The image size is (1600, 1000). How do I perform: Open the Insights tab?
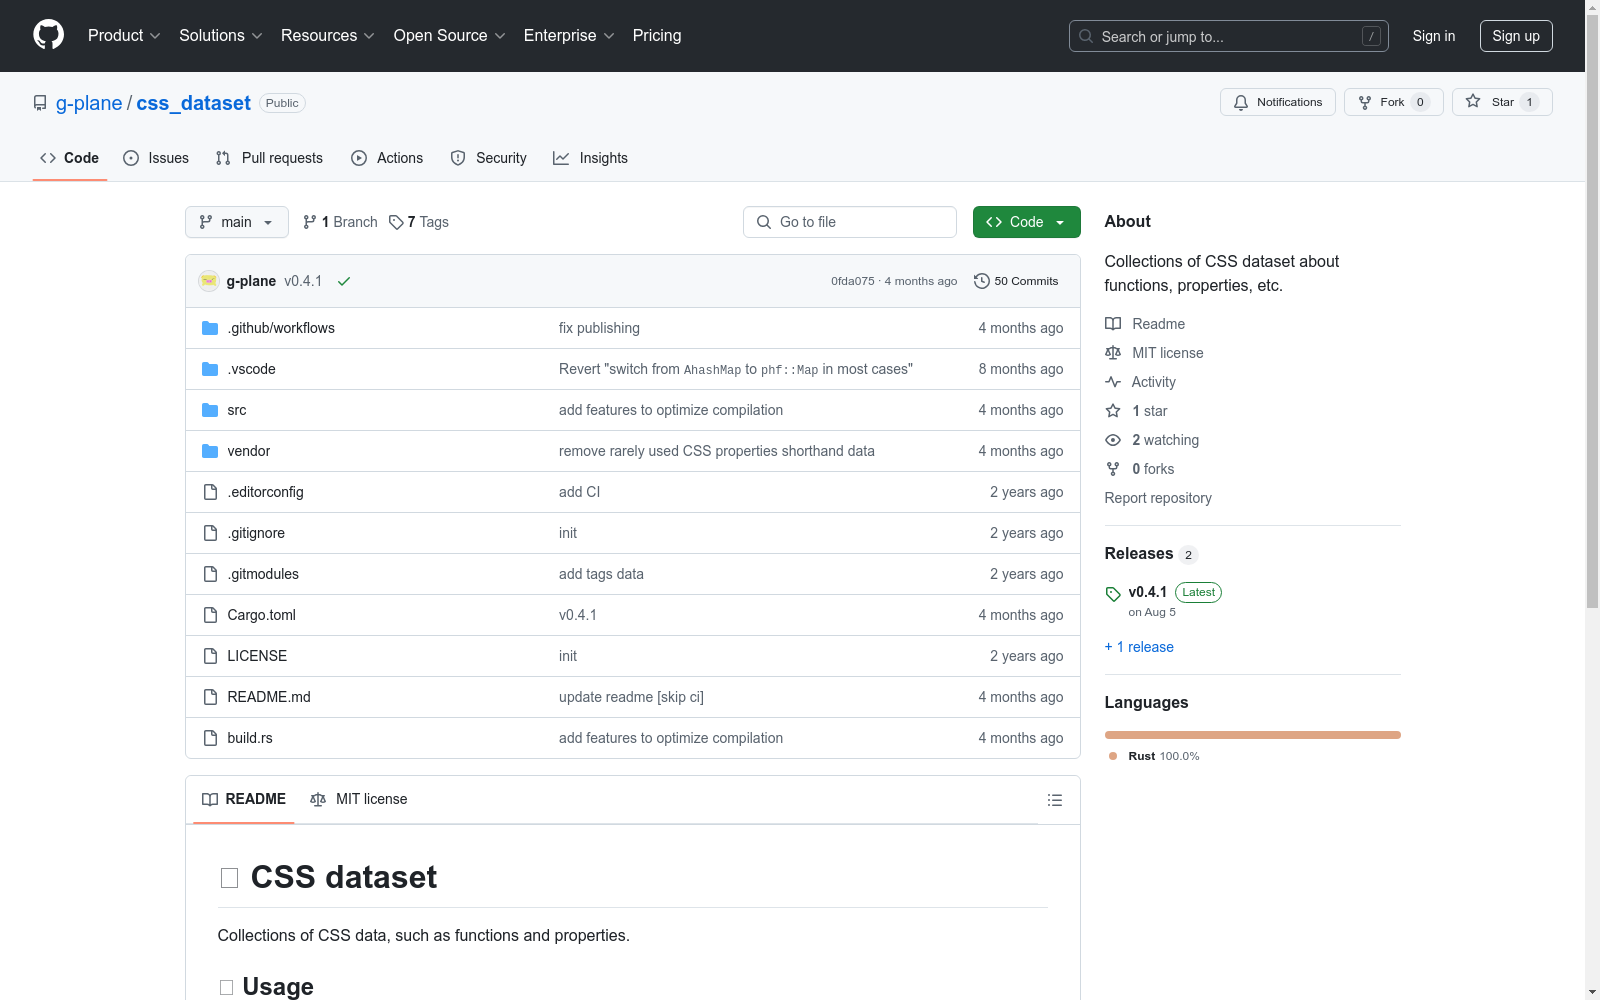tap(591, 158)
